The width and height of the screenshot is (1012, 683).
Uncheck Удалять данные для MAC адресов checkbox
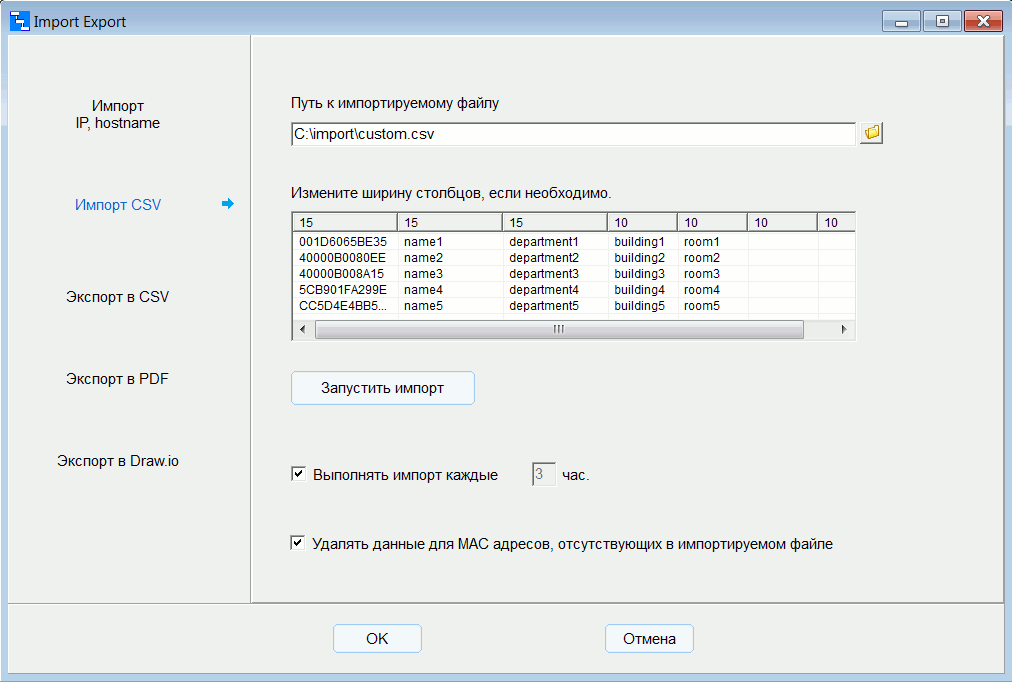pos(298,543)
